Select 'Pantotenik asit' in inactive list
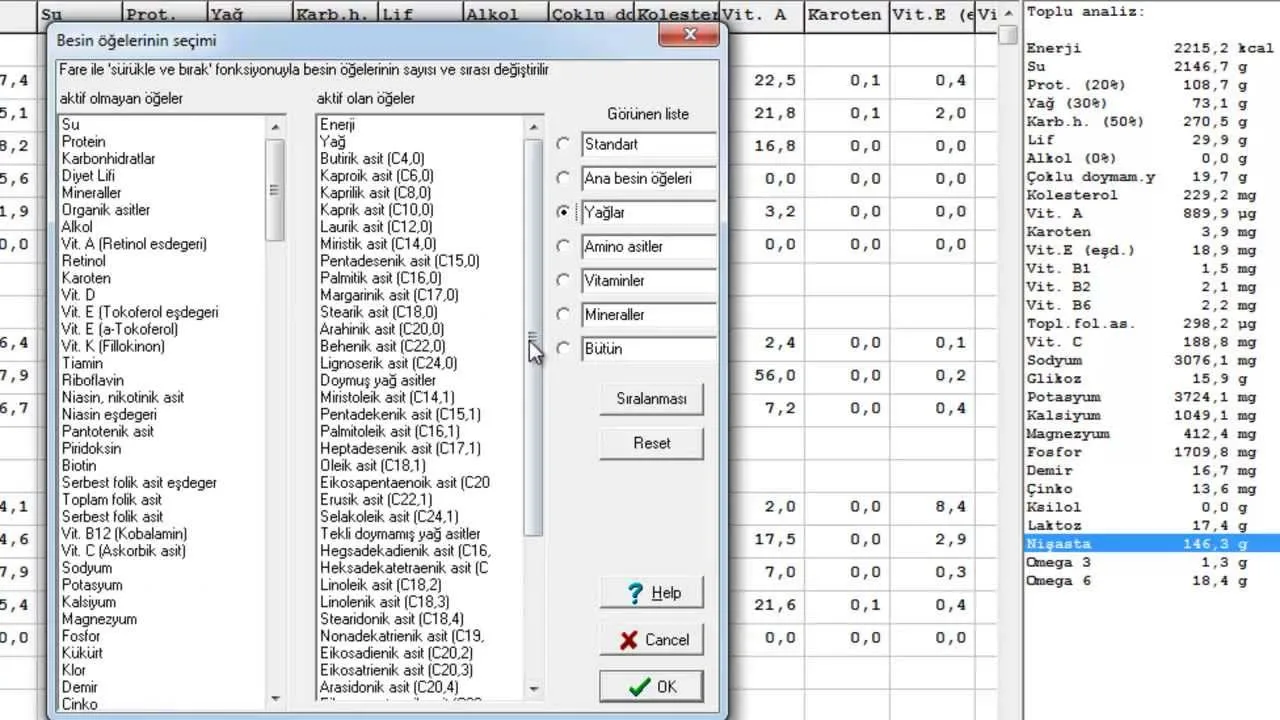This screenshot has width=1280, height=720. pos(108,431)
